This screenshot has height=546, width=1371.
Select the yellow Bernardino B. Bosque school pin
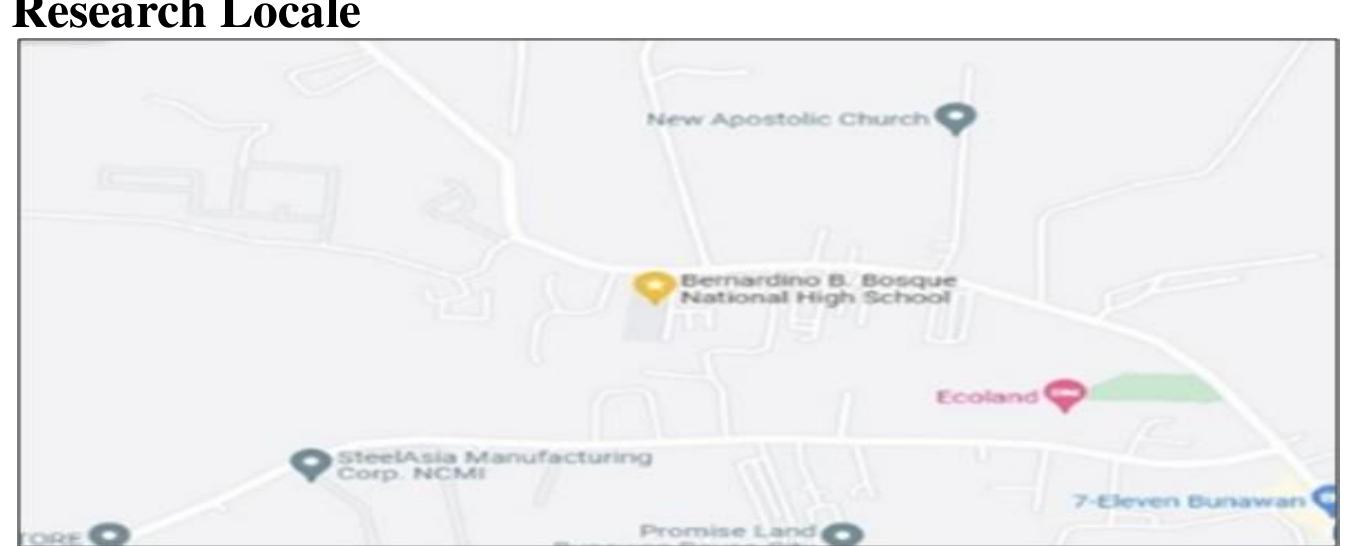653,286
